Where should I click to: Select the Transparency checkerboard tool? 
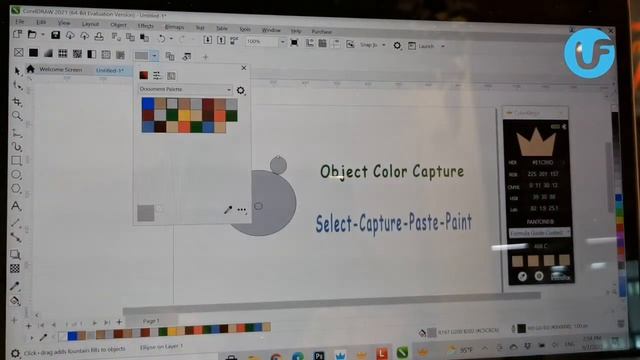15,268
